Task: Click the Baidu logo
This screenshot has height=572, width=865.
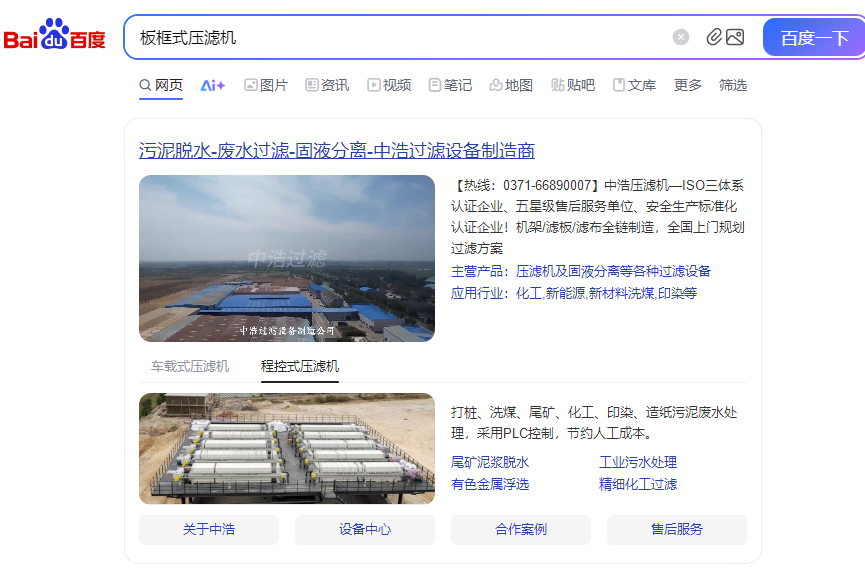Action: (x=54, y=35)
